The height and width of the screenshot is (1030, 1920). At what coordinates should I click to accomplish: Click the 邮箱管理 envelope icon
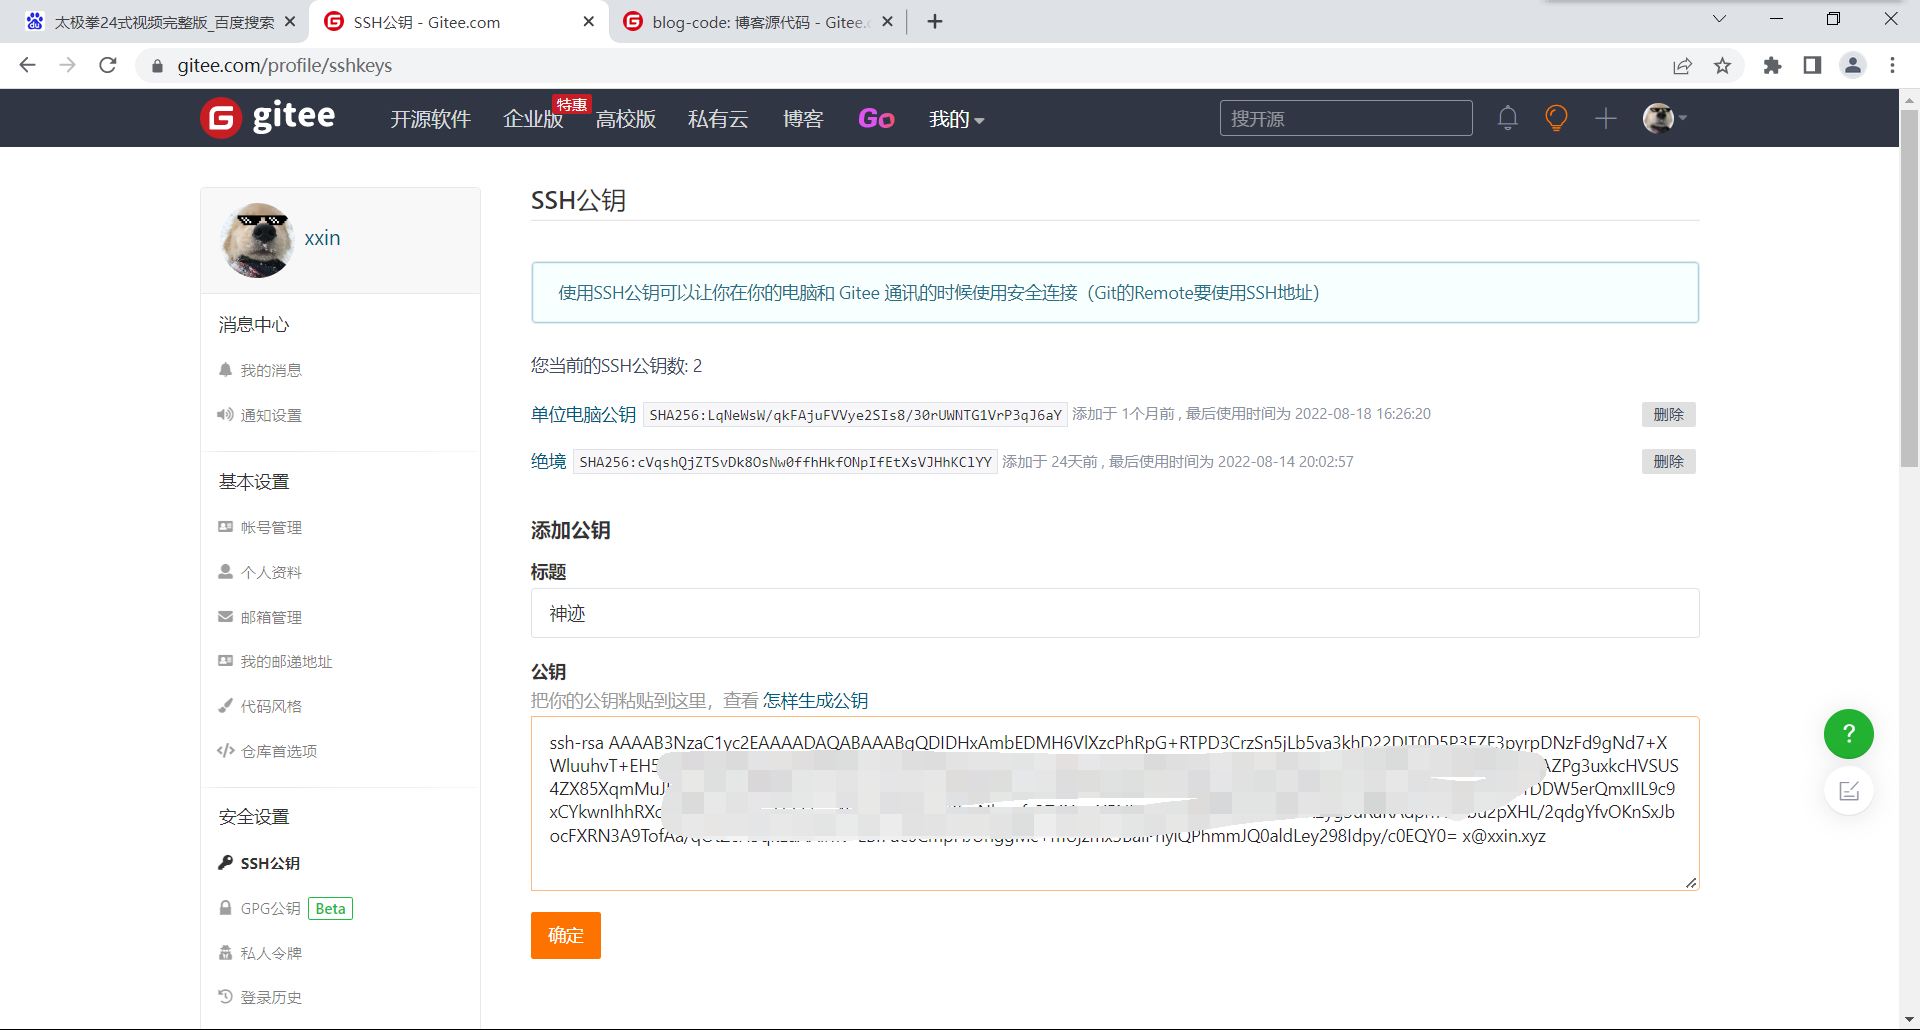click(x=226, y=616)
